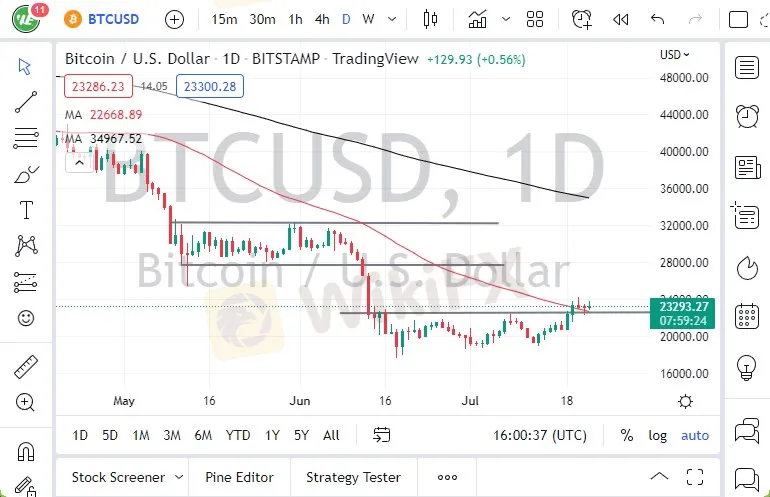Set chart range to YTD
Image resolution: width=770 pixels, height=497 pixels.
[x=238, y=435]
